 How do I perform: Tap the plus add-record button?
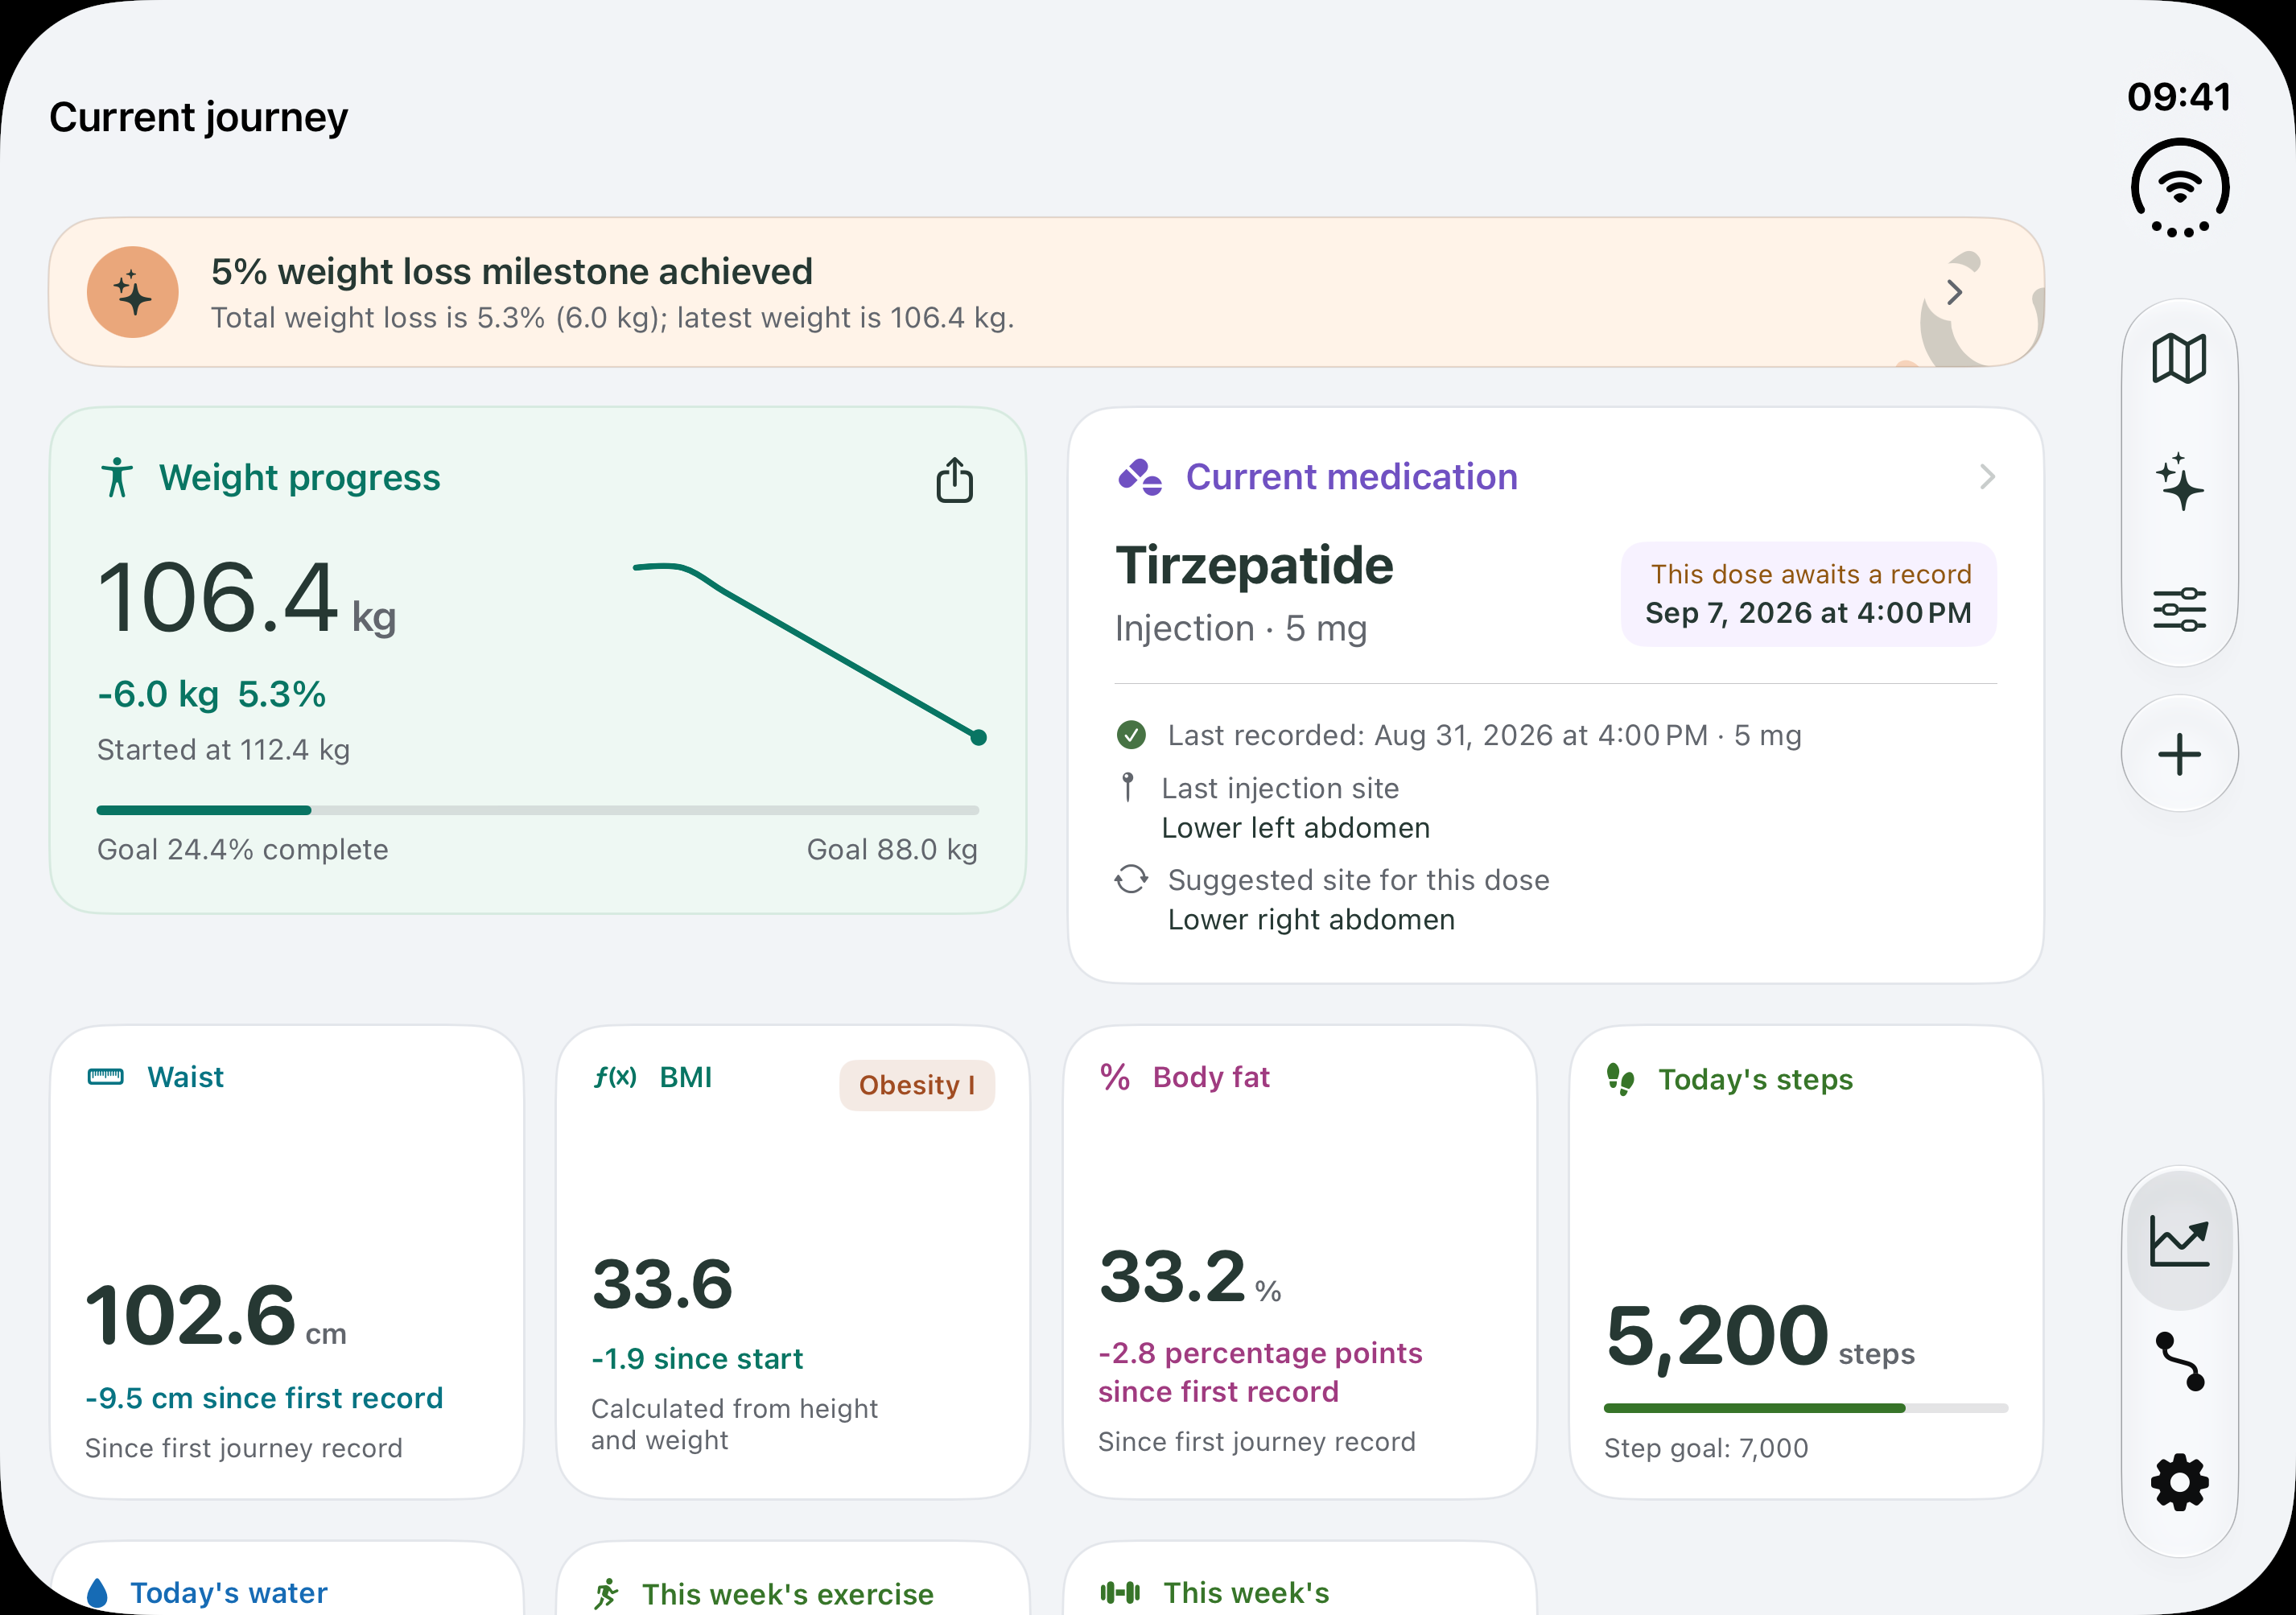pos(2179,754)
